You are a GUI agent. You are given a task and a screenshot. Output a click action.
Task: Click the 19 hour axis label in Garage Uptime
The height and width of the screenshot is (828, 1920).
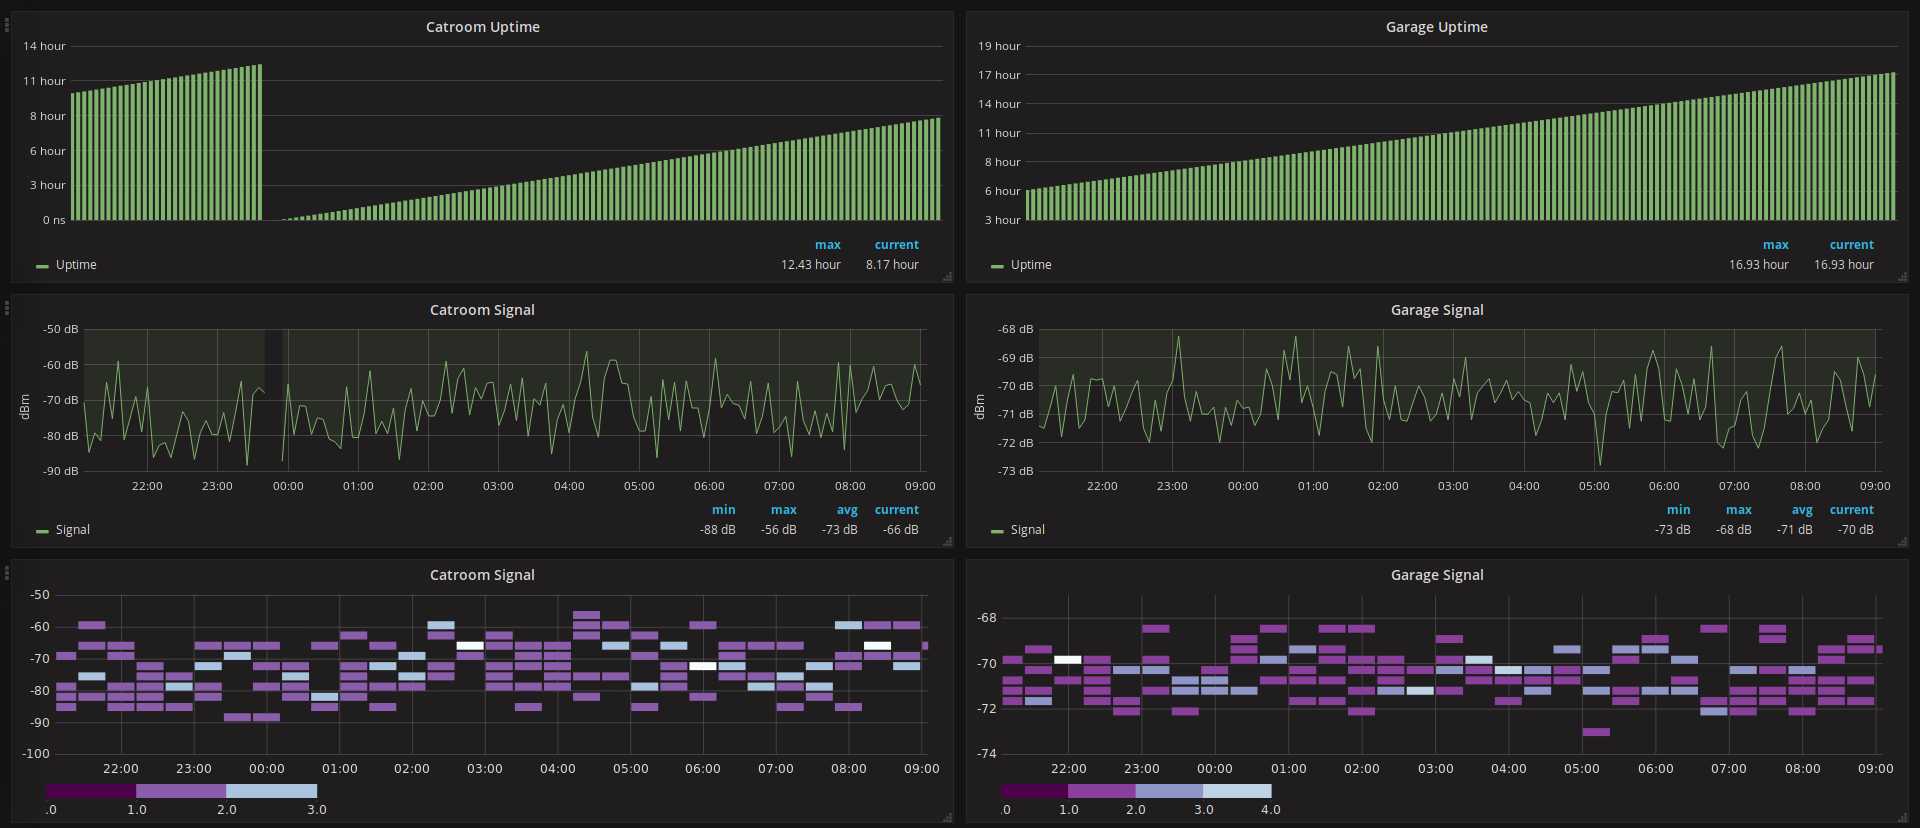pos(999,46)
